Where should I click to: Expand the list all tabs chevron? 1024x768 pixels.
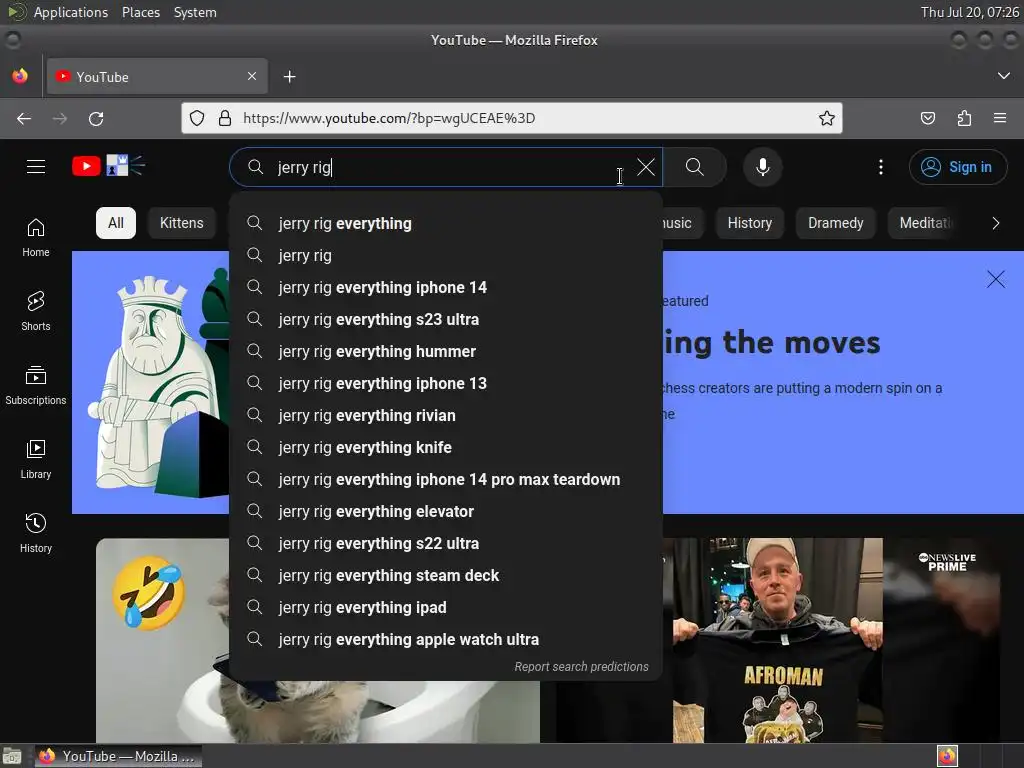(1004, 76)
